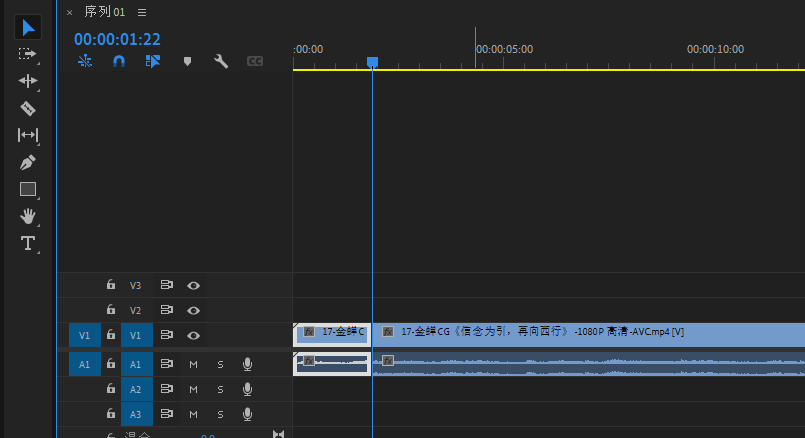This screenshot has width=805, height=438.
Task: Click the 00:00:01:22 playhead timecode
Action: 117,39
